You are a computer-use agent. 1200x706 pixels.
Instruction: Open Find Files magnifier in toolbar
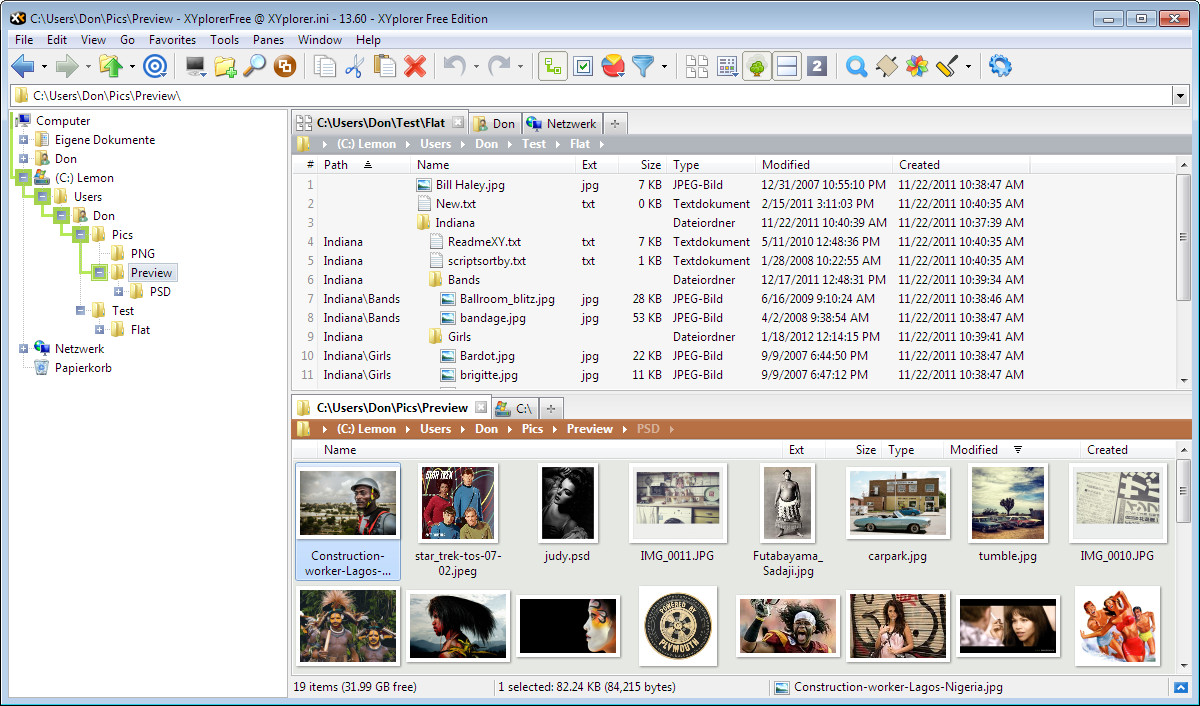coord(255,67)
